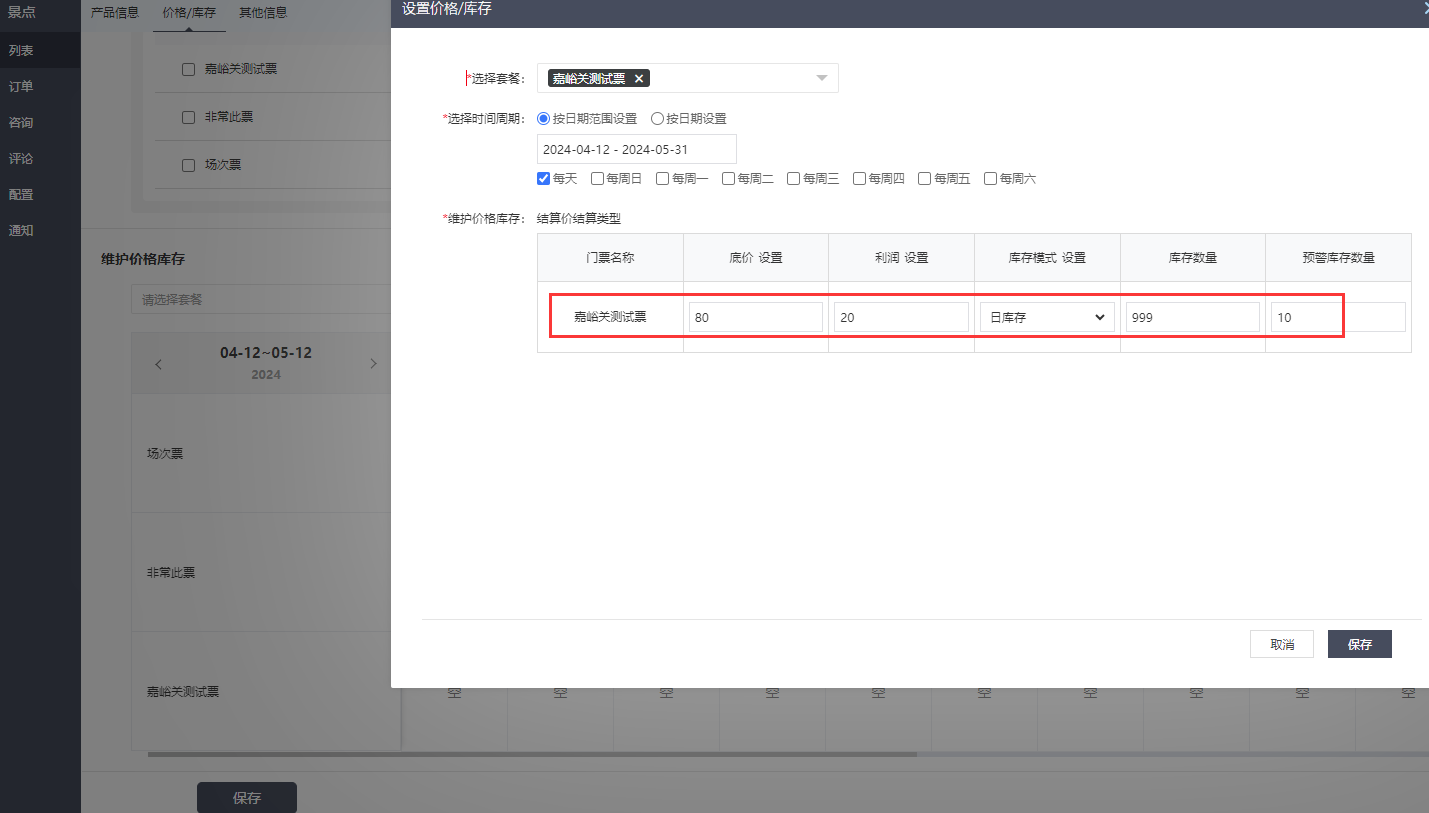Check the 每周日 checkbox

pyautogui.click(x=597, y=179)
